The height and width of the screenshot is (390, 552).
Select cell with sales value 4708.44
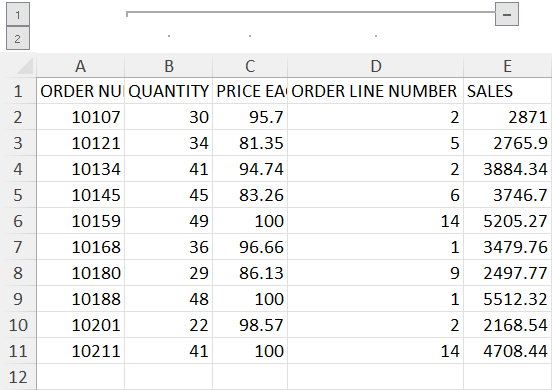point(508,351)
